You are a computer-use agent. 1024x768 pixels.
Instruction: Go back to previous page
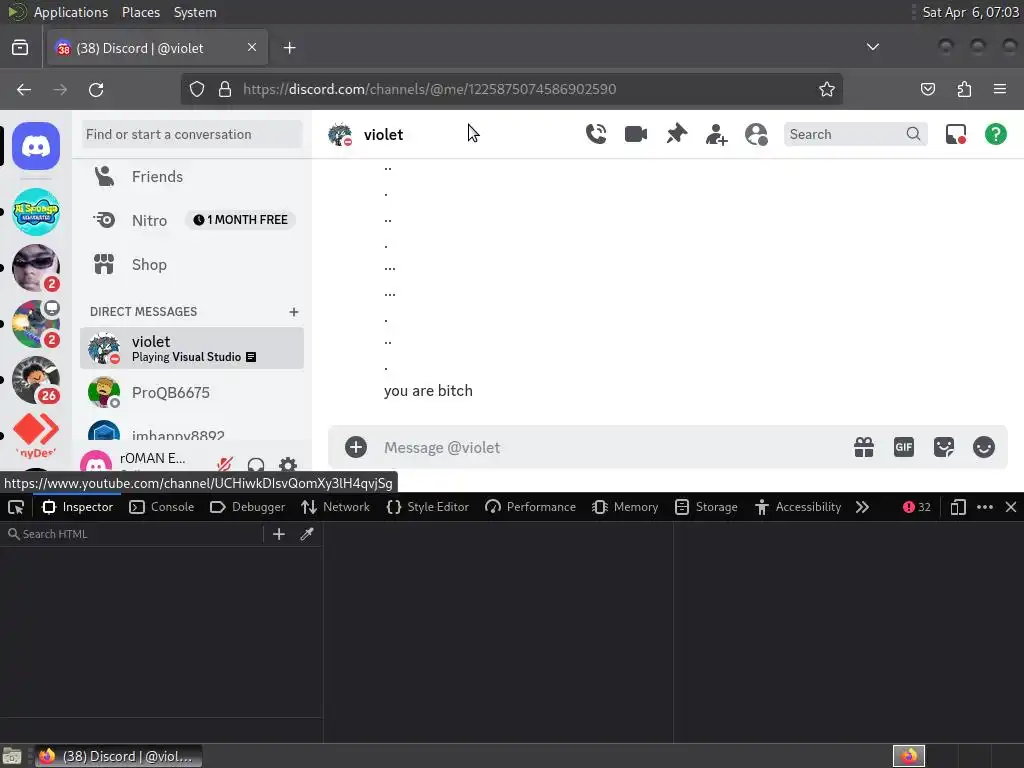pyautogui.click(x=24, y=89)
